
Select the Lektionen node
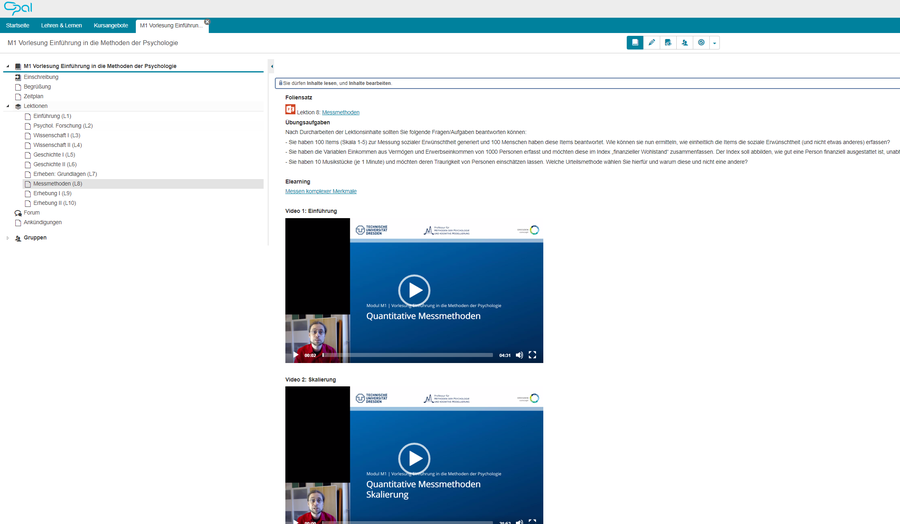(36, 106)
